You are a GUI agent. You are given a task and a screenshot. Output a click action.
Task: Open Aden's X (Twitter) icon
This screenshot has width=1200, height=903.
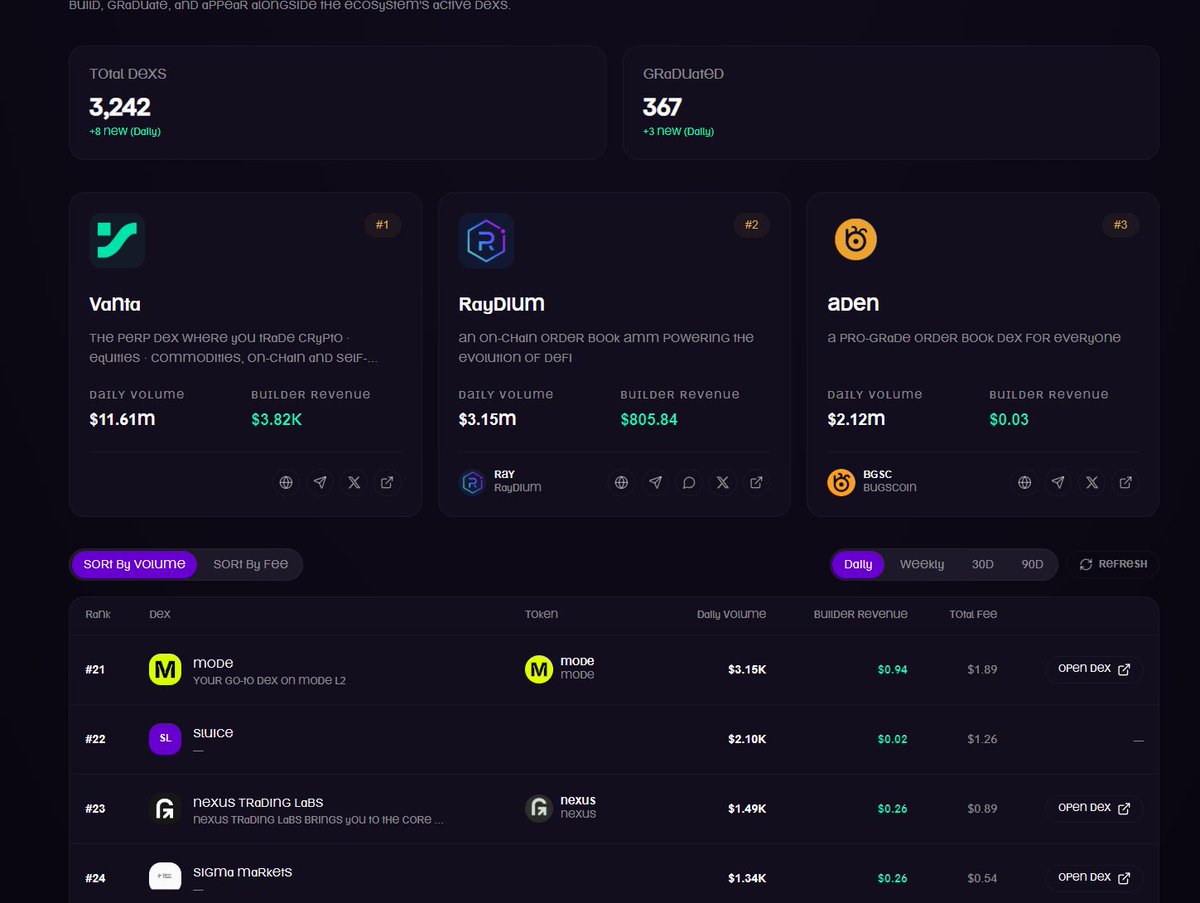(x=1092, y=482)
